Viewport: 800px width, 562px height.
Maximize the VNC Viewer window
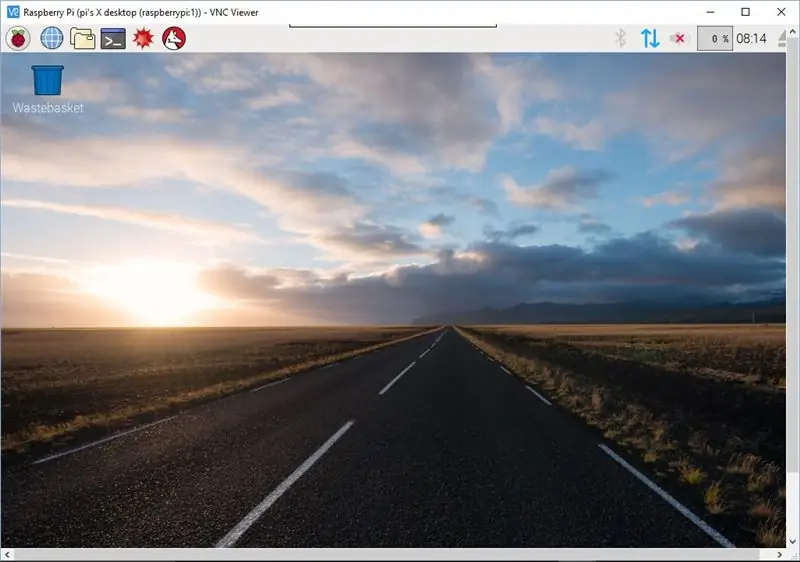coord(745,12)
